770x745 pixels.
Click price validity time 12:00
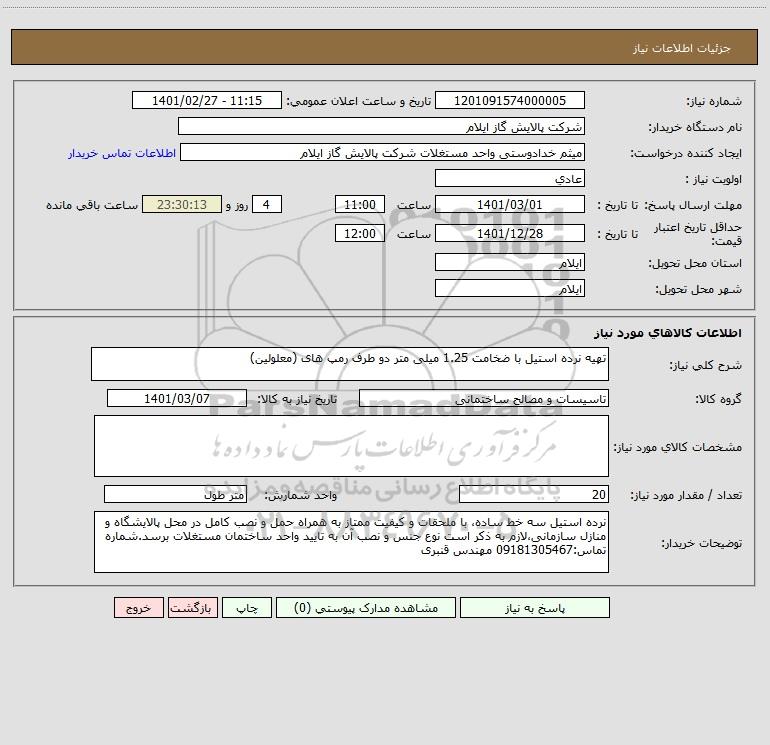pyautogui.click(x=359, y=233)
